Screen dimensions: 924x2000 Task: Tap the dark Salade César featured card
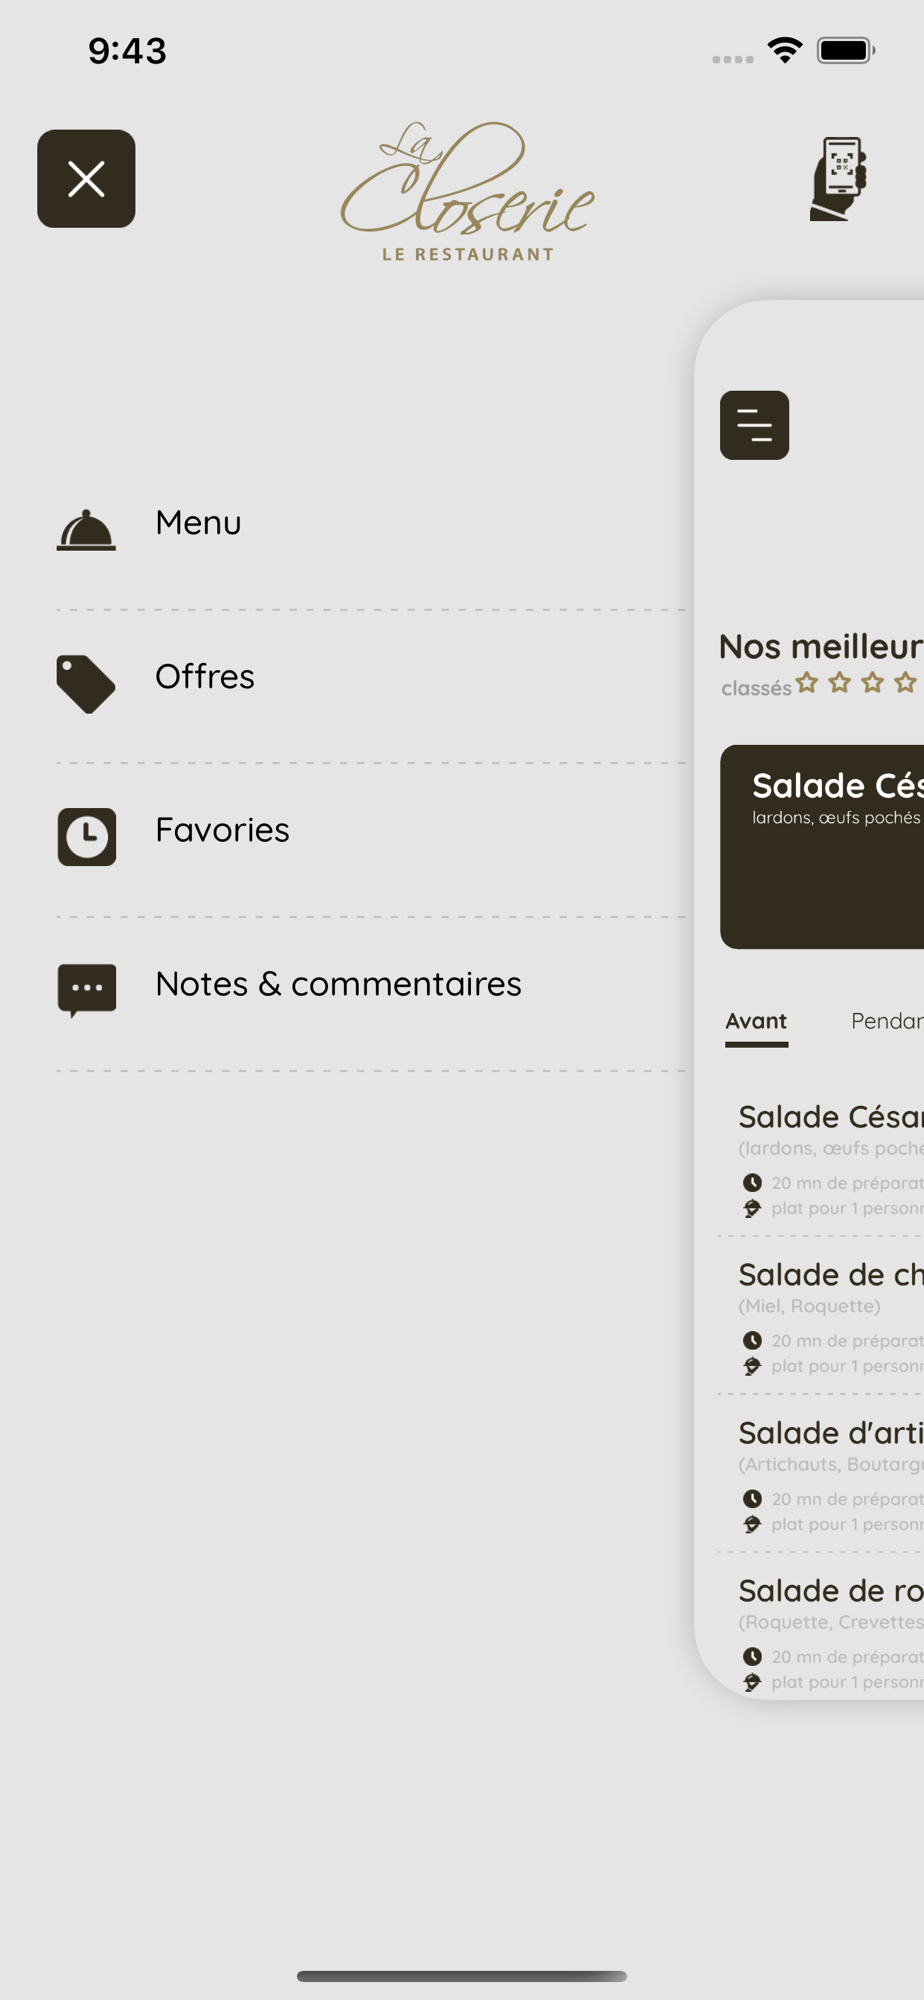click(x=822, y=847)
